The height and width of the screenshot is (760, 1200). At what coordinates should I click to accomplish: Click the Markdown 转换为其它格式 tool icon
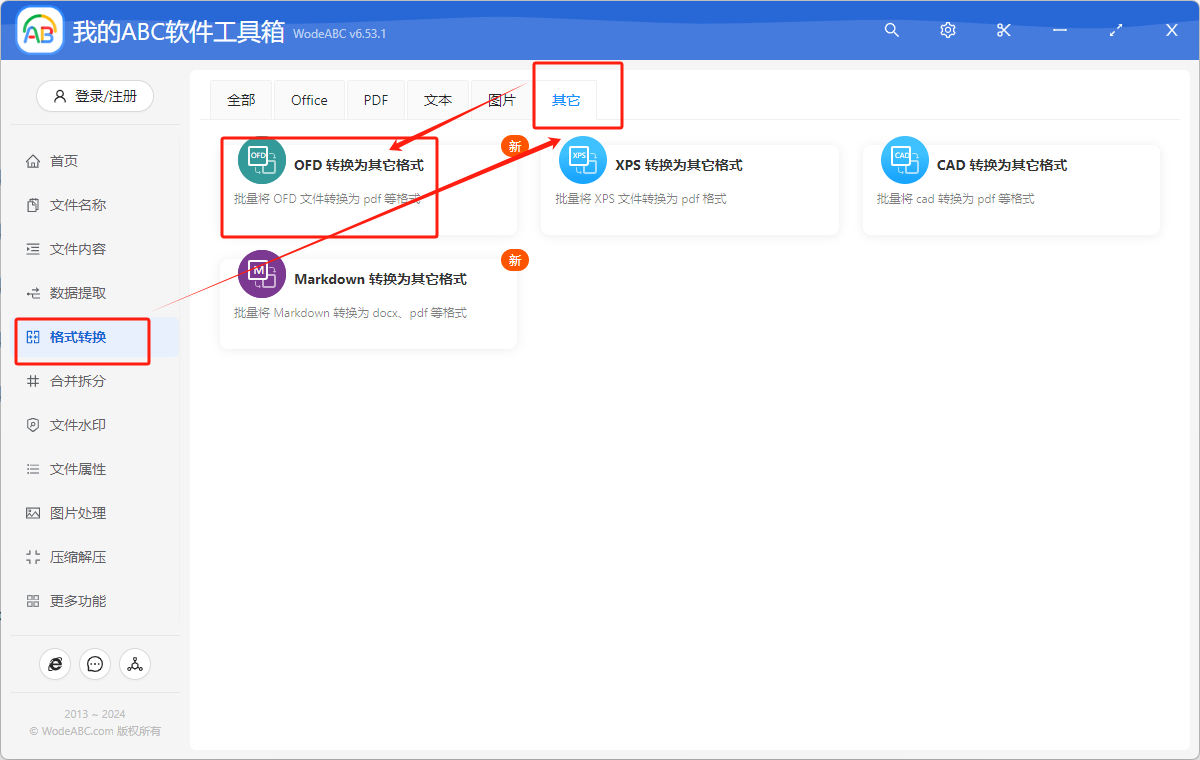(261, 273)
